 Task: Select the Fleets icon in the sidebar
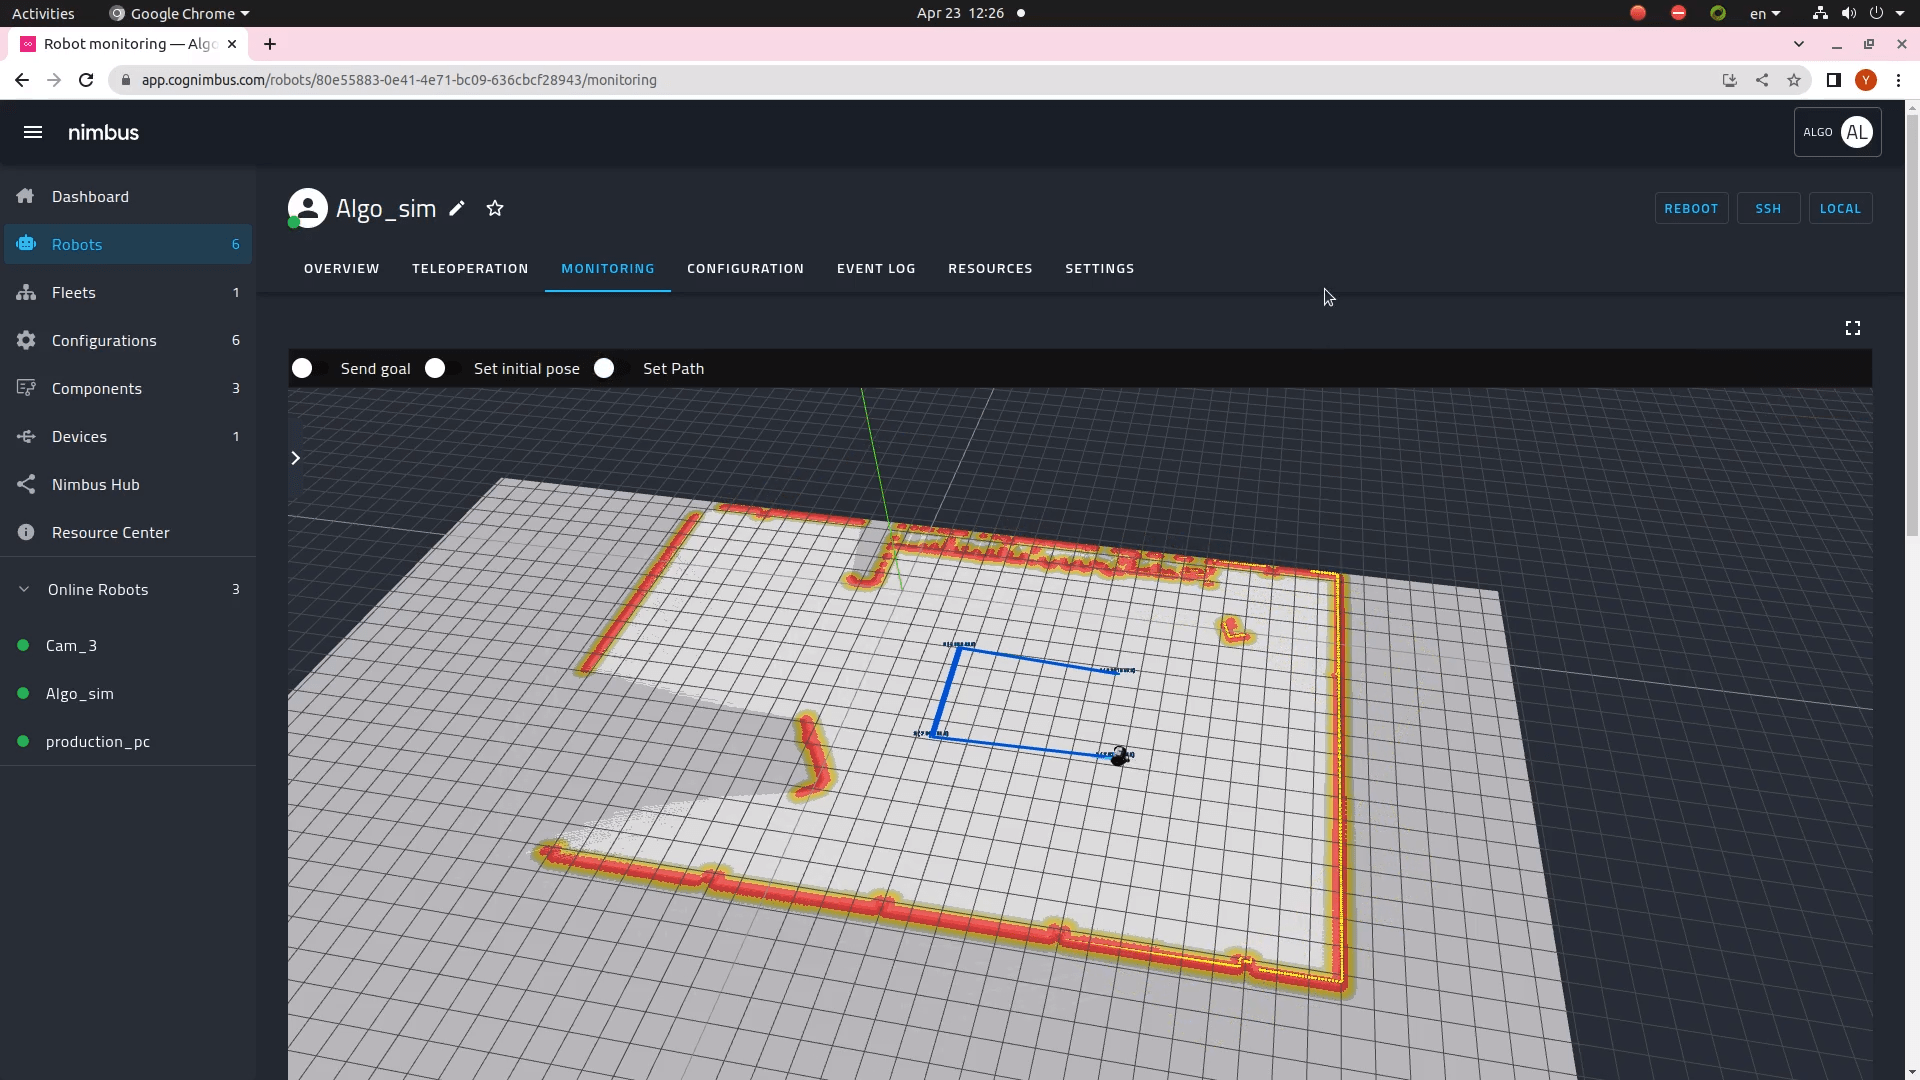[x=25, y=292]
